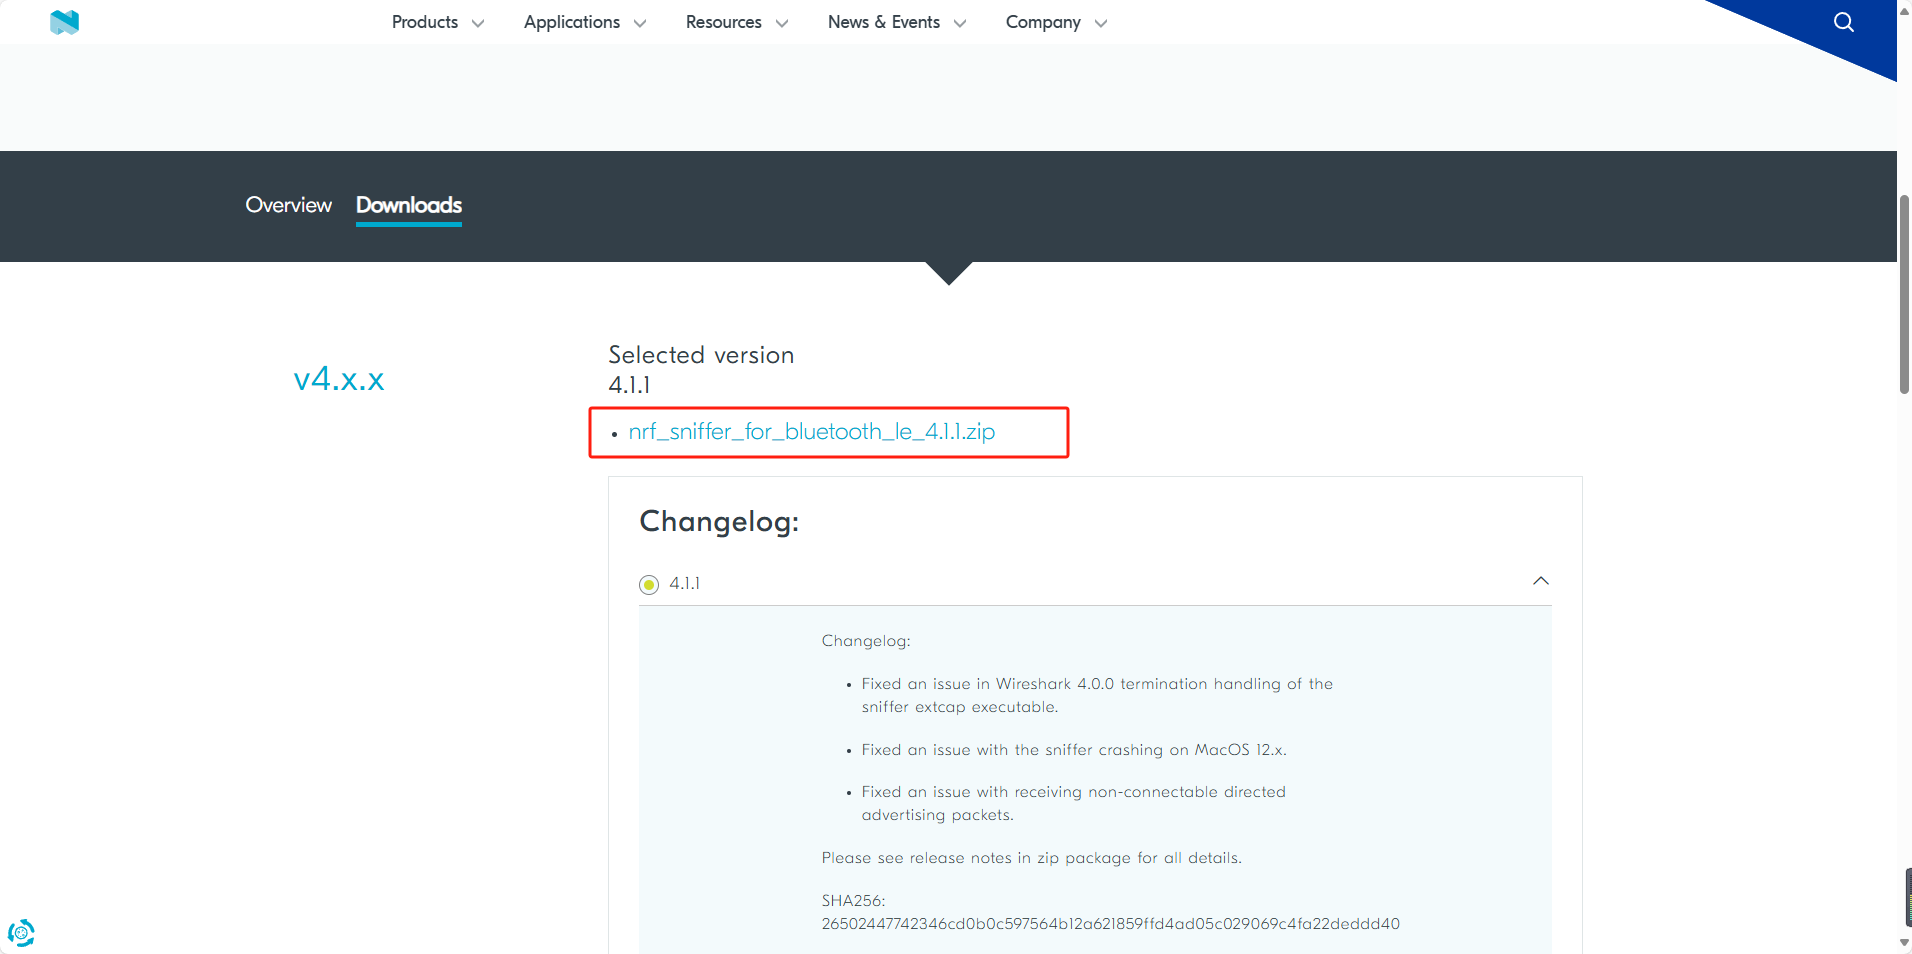
Task: Click the chevron next to News & Events
Action: 960,23
